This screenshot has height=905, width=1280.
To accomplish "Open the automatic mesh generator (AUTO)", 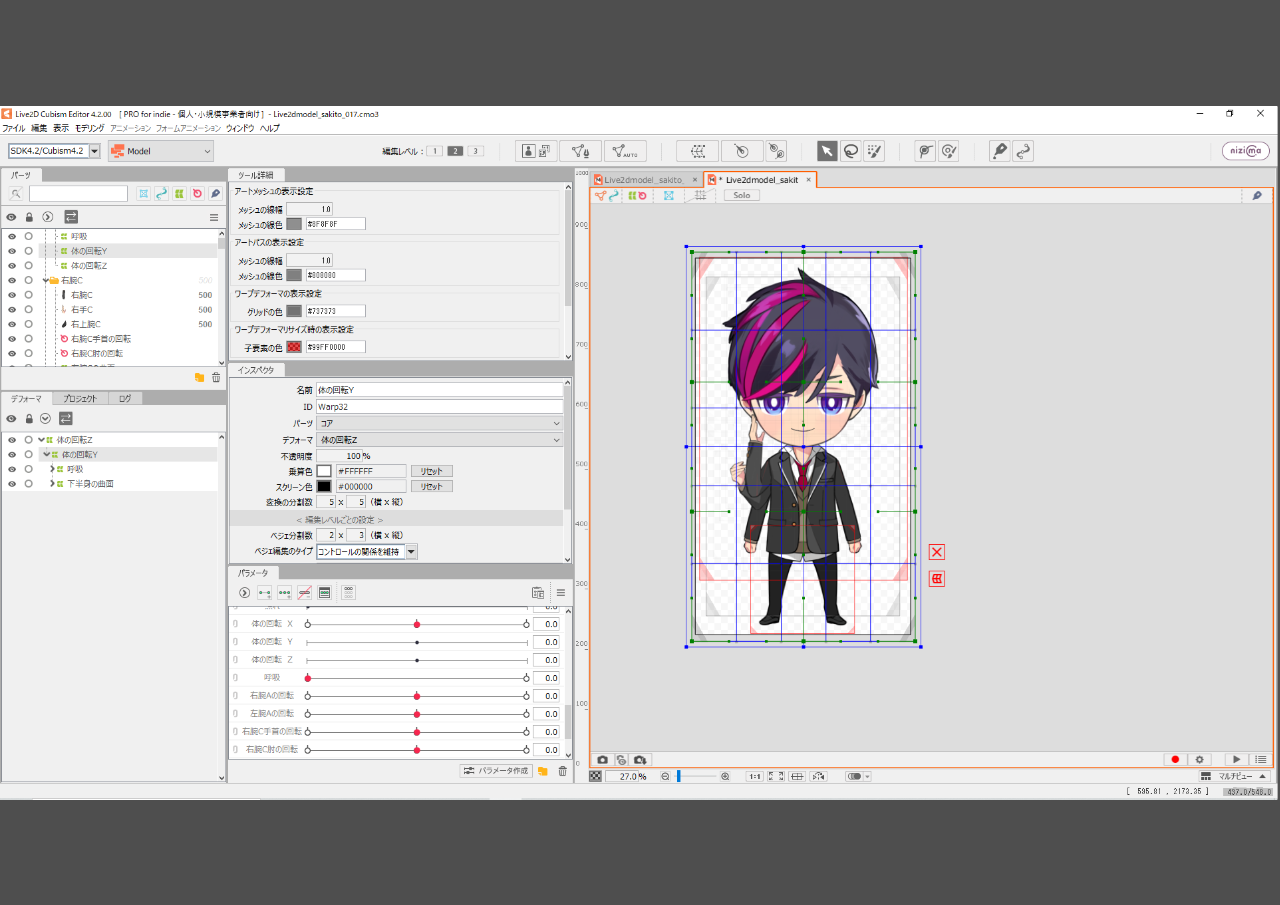I will pos(625,151).
